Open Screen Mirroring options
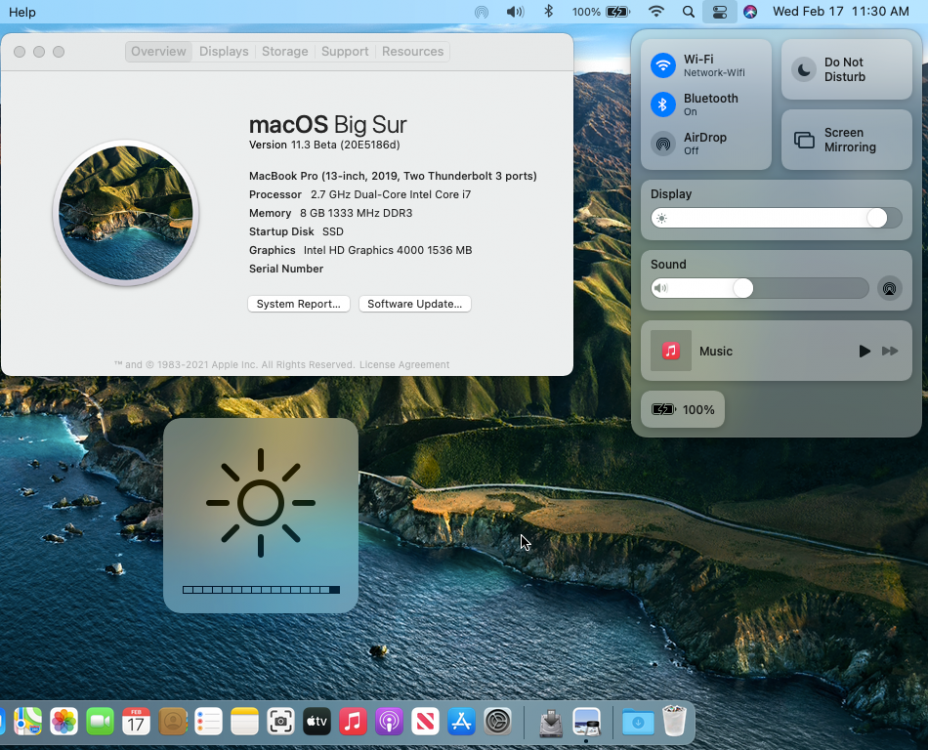The height and width of the screenshot is (750, 928). (x=846, y=140)
